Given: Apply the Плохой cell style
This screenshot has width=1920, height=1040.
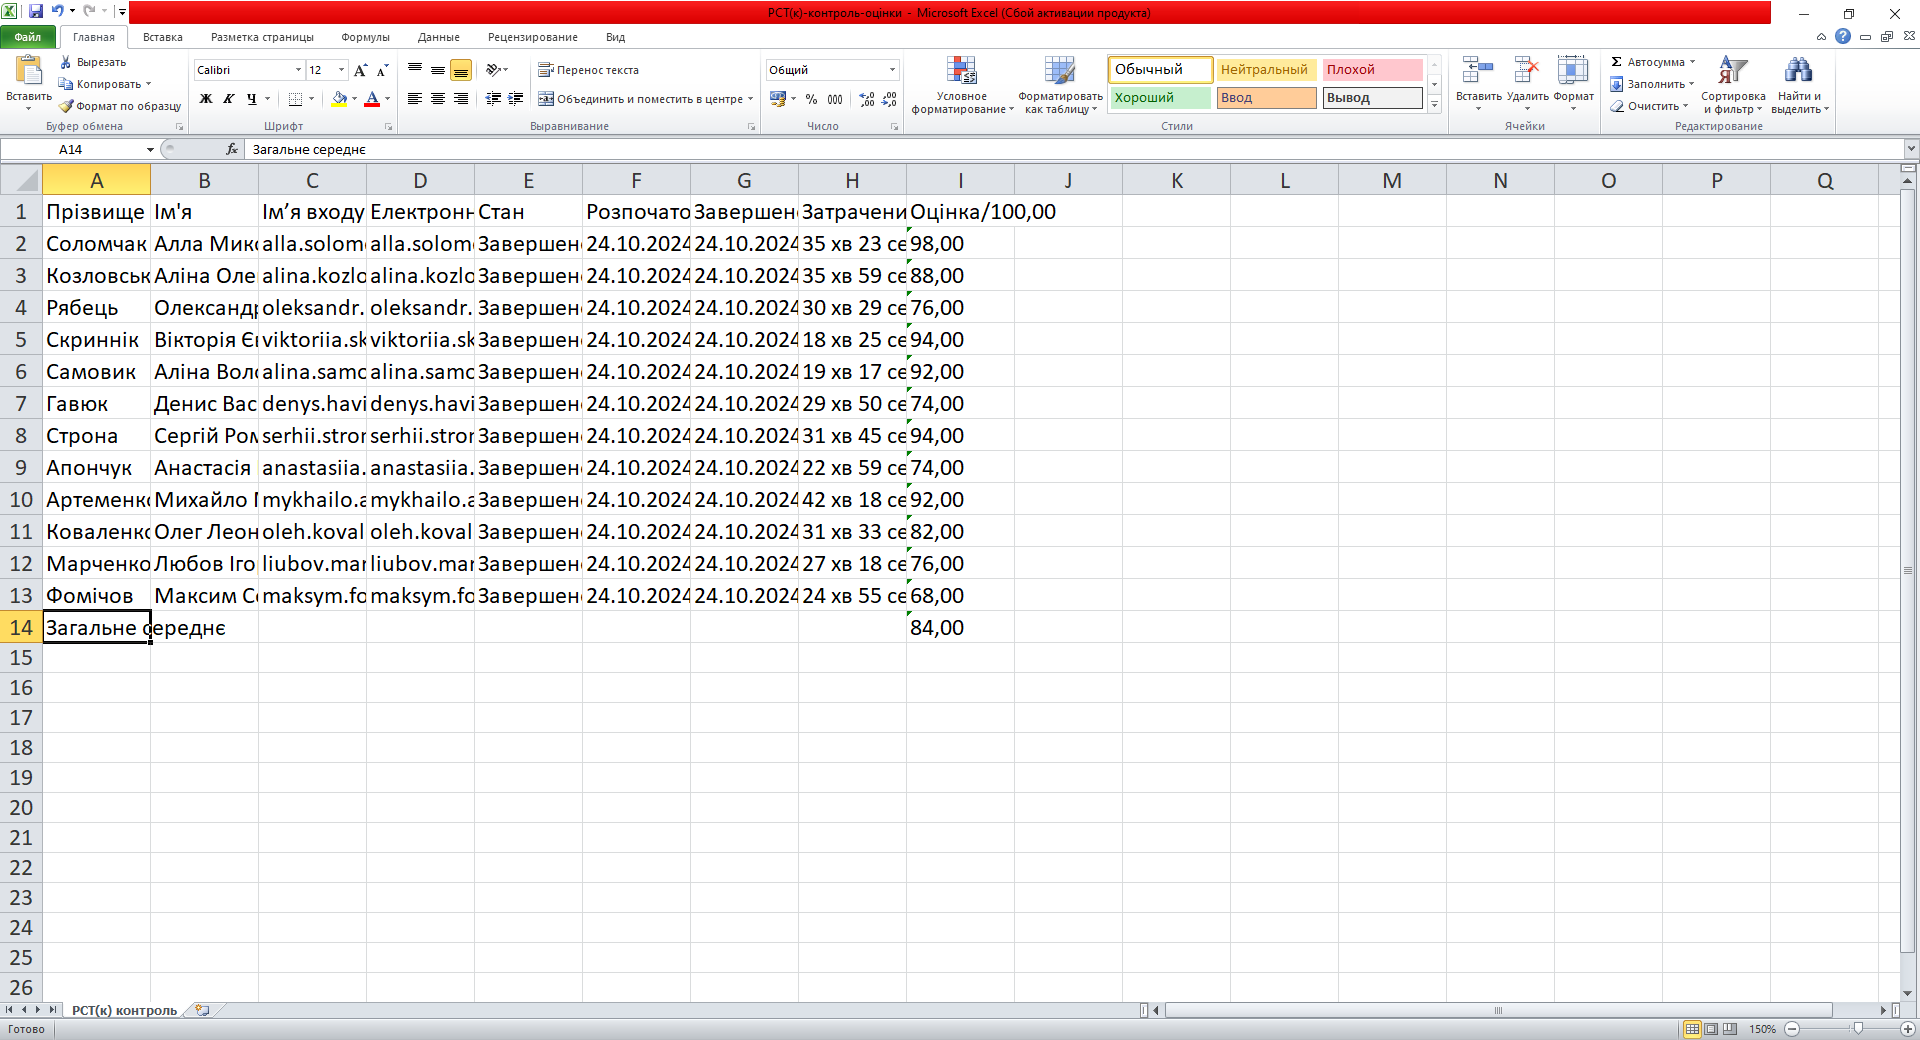Looking at the screenshot, I should [1372, 70].
